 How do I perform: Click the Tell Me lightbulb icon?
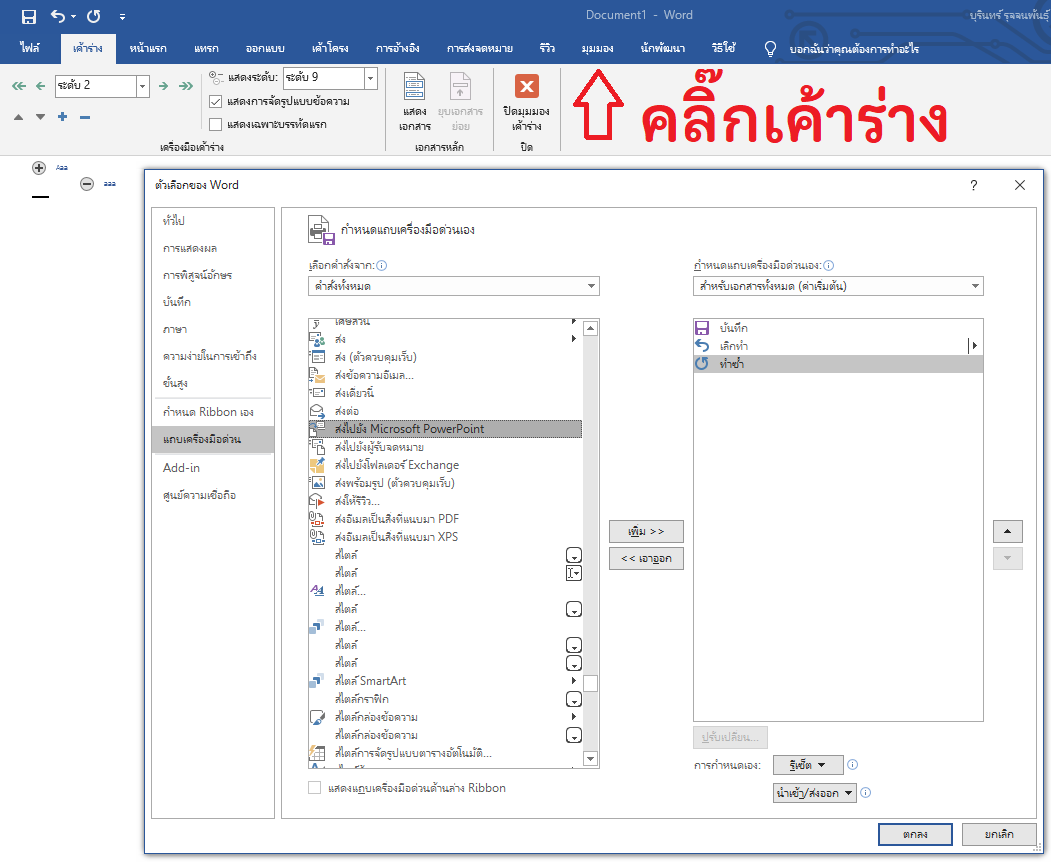(x=770, y=48)
